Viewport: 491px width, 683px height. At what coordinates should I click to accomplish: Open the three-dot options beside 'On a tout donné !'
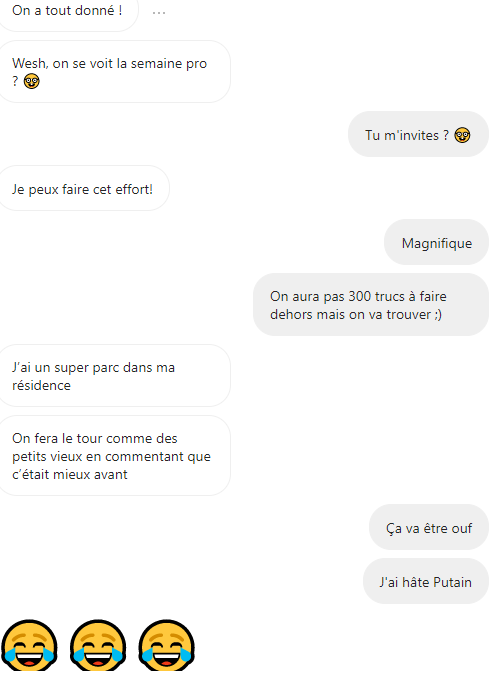point(159,13)
